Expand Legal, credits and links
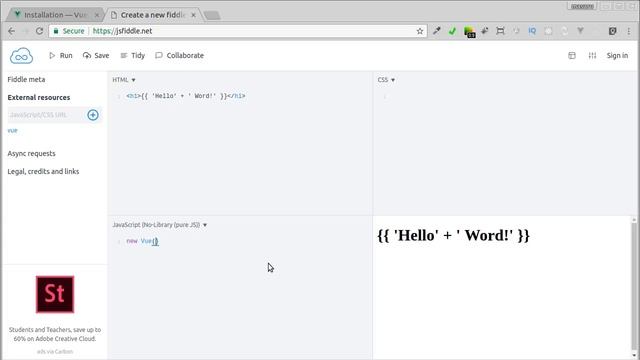 click(x=43, y=171)
